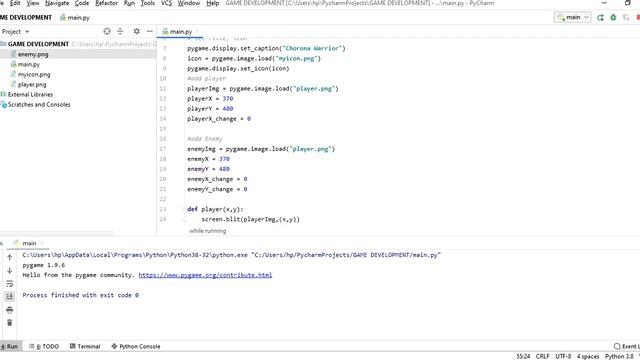This screenshot has height=360, width=640.
Task: Open the Refactor menu
Action: [x=106, y=3]
